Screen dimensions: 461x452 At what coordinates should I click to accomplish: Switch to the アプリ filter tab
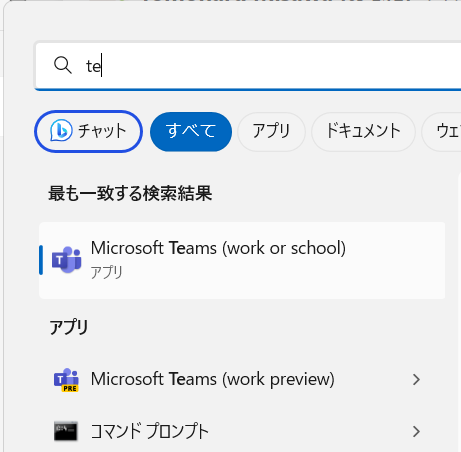point(271,131)
